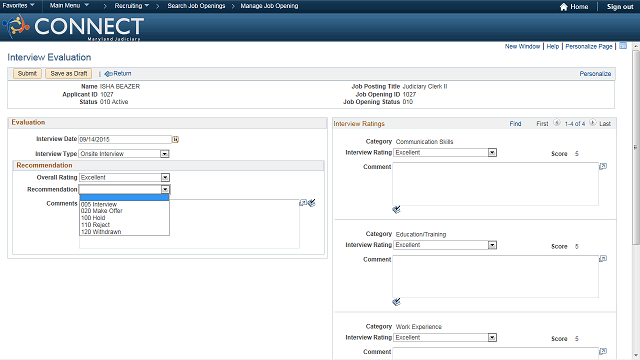Click Save as Draft button

[x=69, y=73]
